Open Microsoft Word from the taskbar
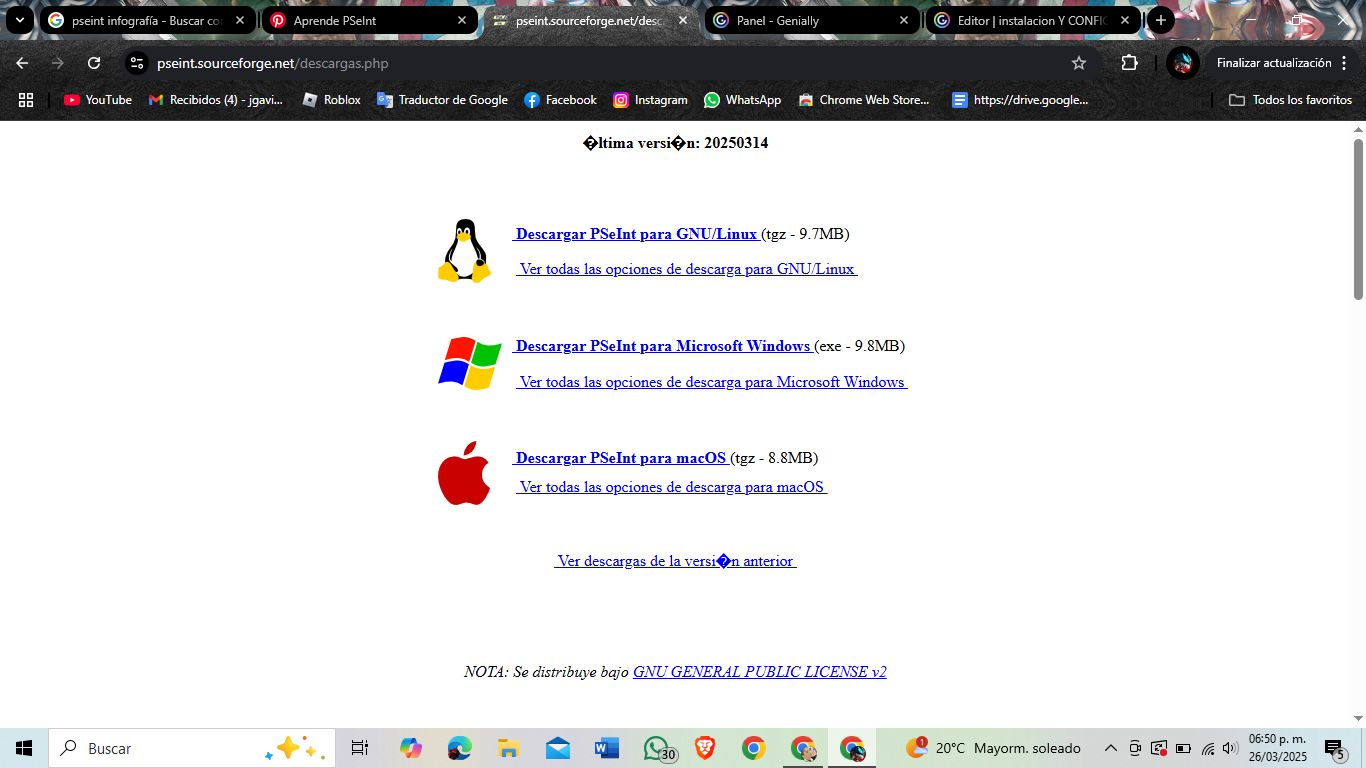This screenshot has width=1366, height=768. point(606,747)
